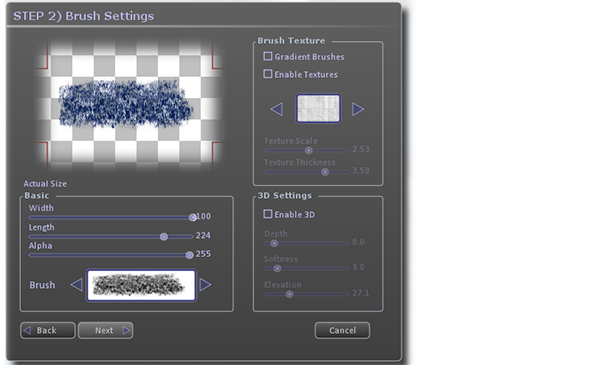Click the texture preview thumbnail
This screenshot has height=365, width=600.
pos(318,109)
